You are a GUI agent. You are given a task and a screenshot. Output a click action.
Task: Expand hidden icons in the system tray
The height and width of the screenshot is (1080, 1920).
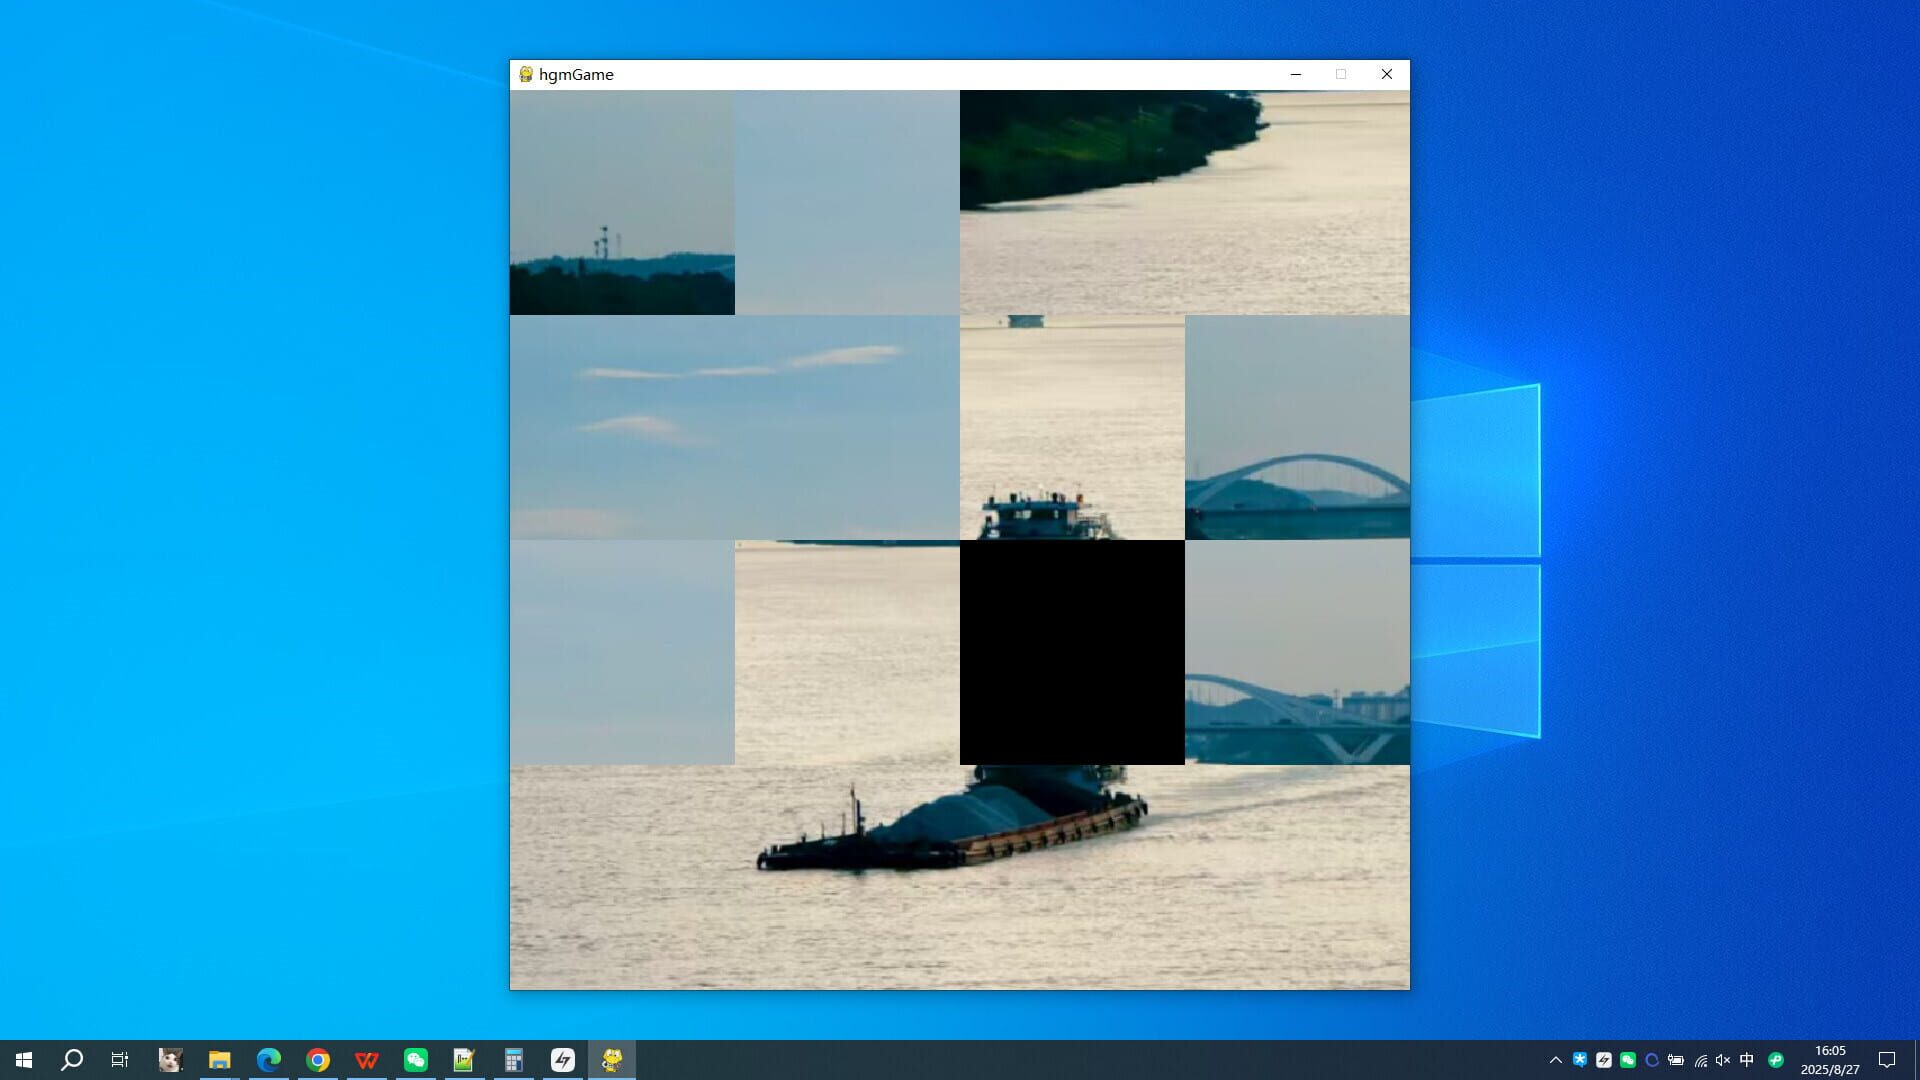pos(1557,1060)
